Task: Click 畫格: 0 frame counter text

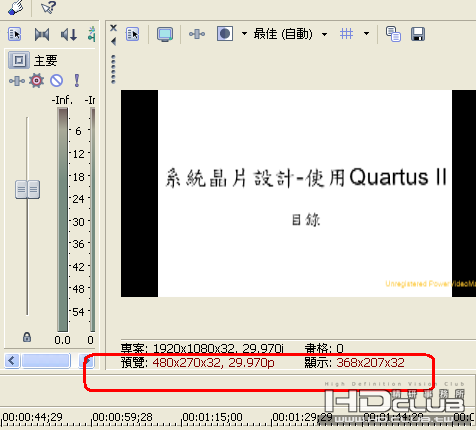Action: pyautogui.click(x=324, y=348)
